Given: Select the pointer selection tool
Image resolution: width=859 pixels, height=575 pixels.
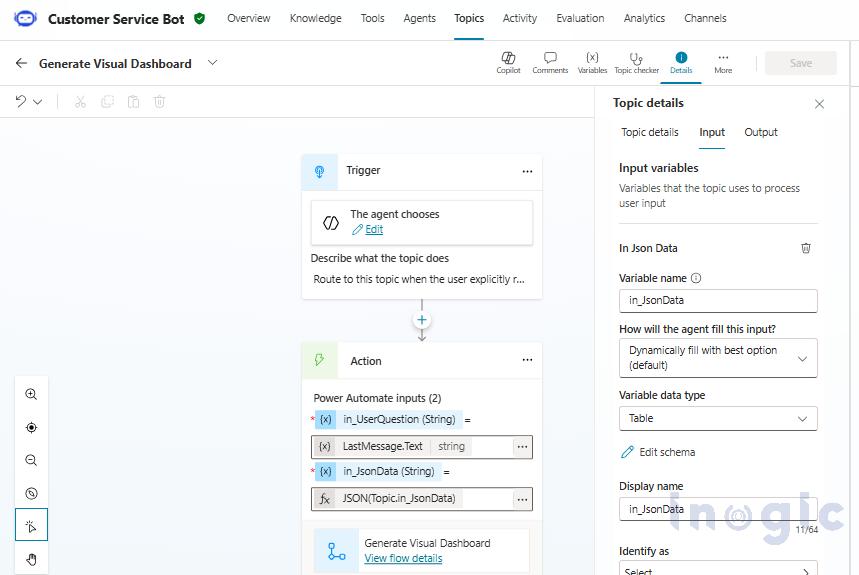Looking at the screenshot, I should click(x=31, y=525).
